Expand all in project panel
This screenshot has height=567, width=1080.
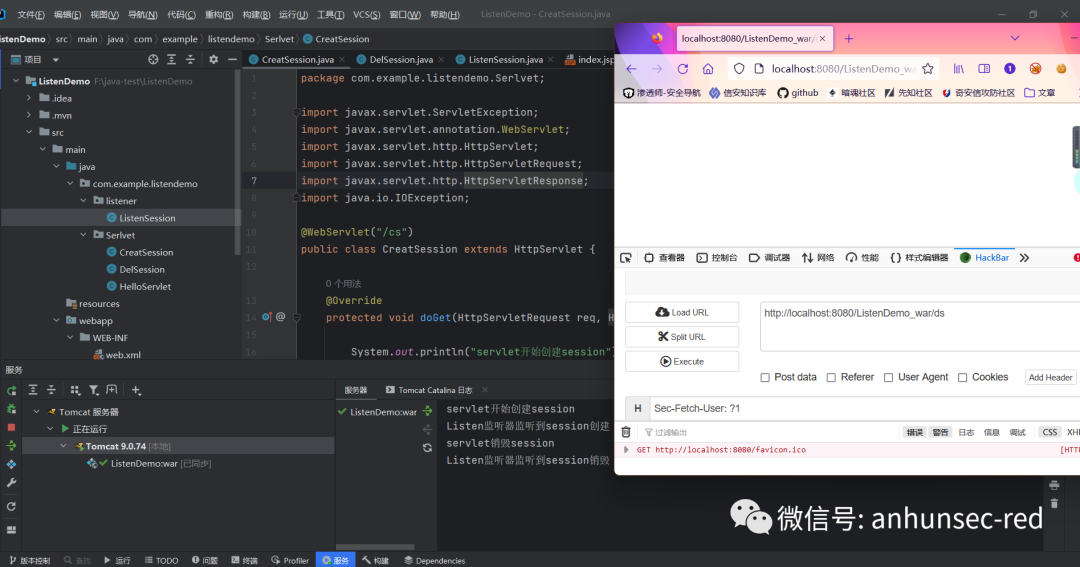[172, 59]
